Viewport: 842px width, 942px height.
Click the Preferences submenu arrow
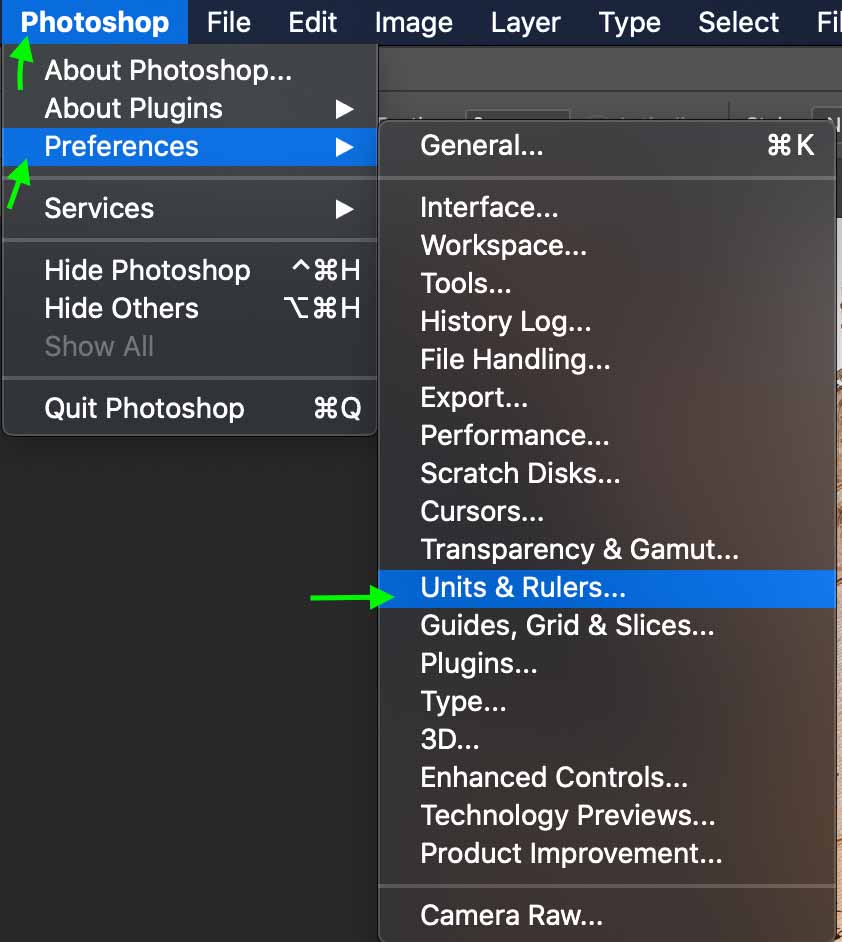[344, 147]
